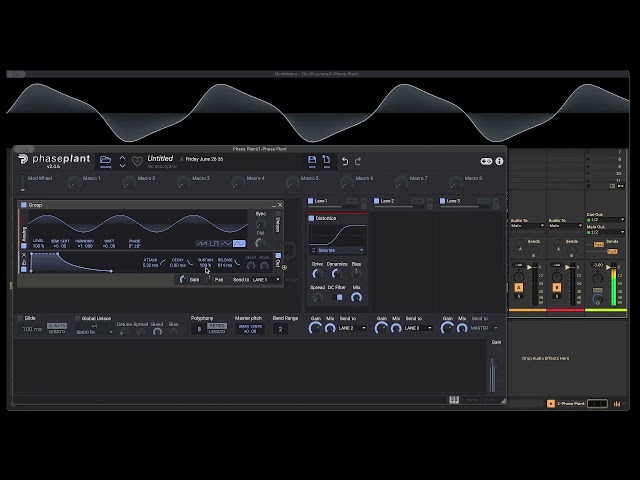Enable the Global Unison checkbox
Image resolution: width=640 pixels, height=480 pixels.
point(77,318)
